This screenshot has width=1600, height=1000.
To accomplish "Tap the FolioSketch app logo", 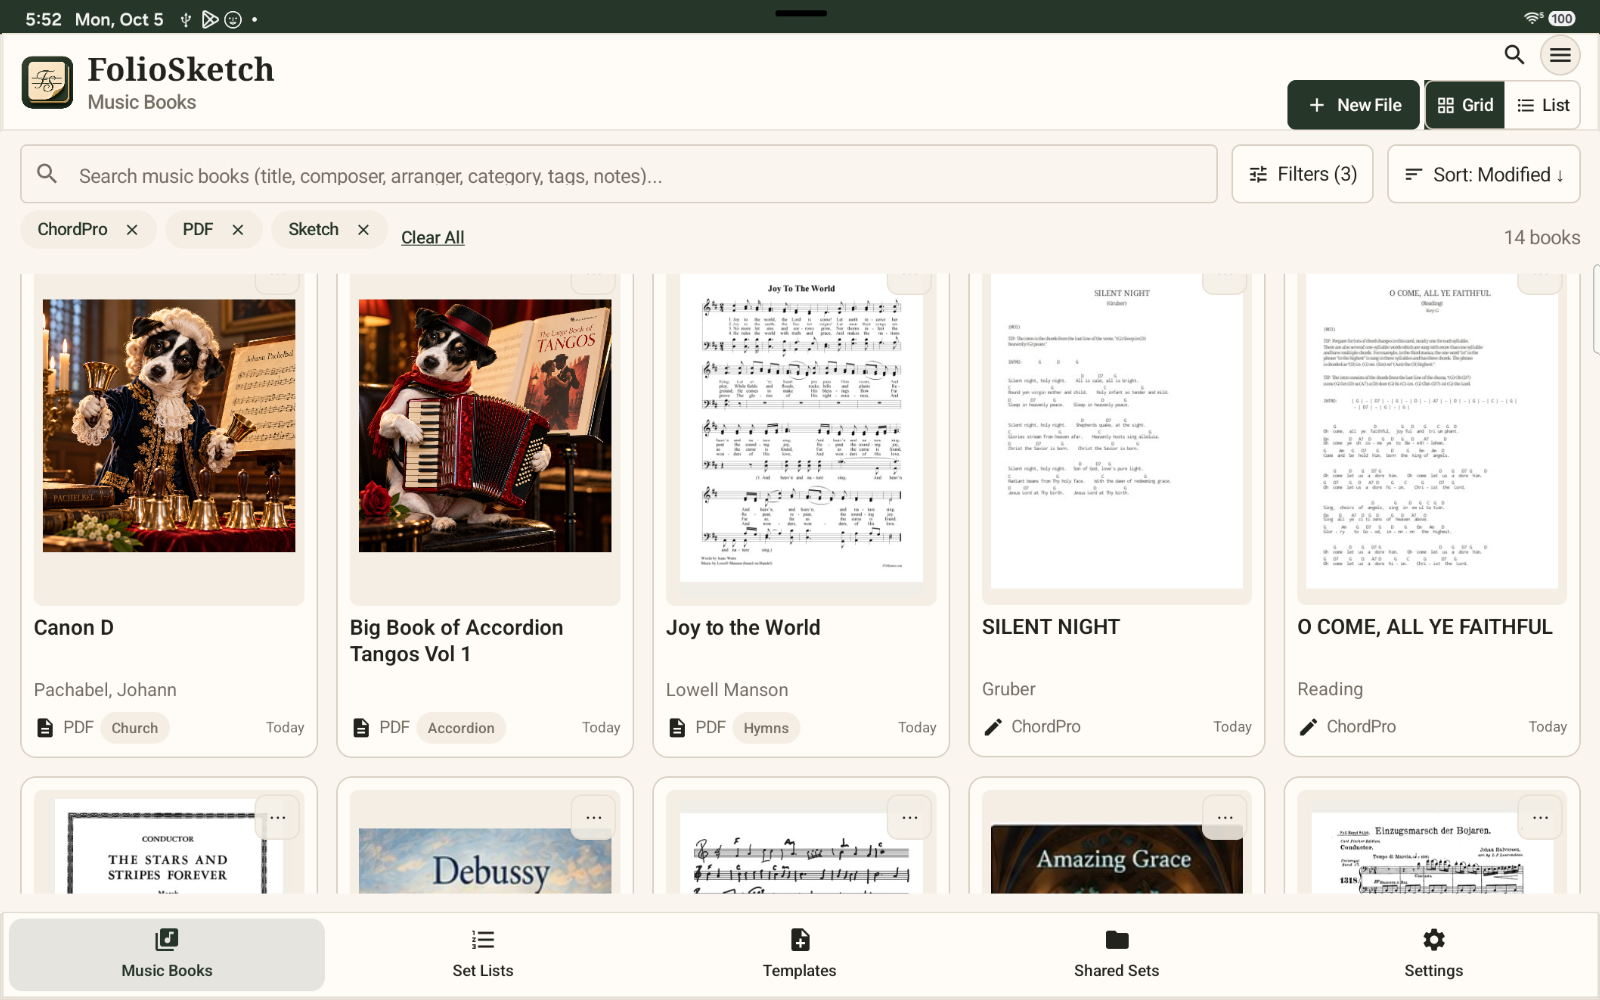I will click(x=47, y=82).
